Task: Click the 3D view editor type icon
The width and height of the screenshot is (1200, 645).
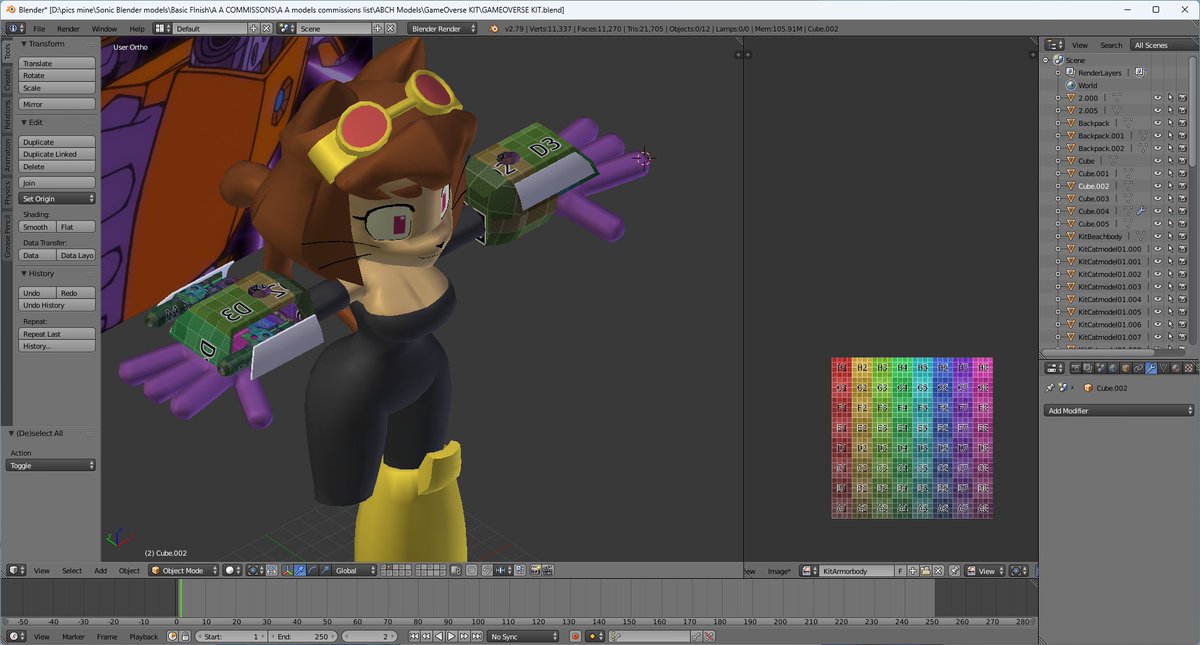Action: (x=17, y=570)
